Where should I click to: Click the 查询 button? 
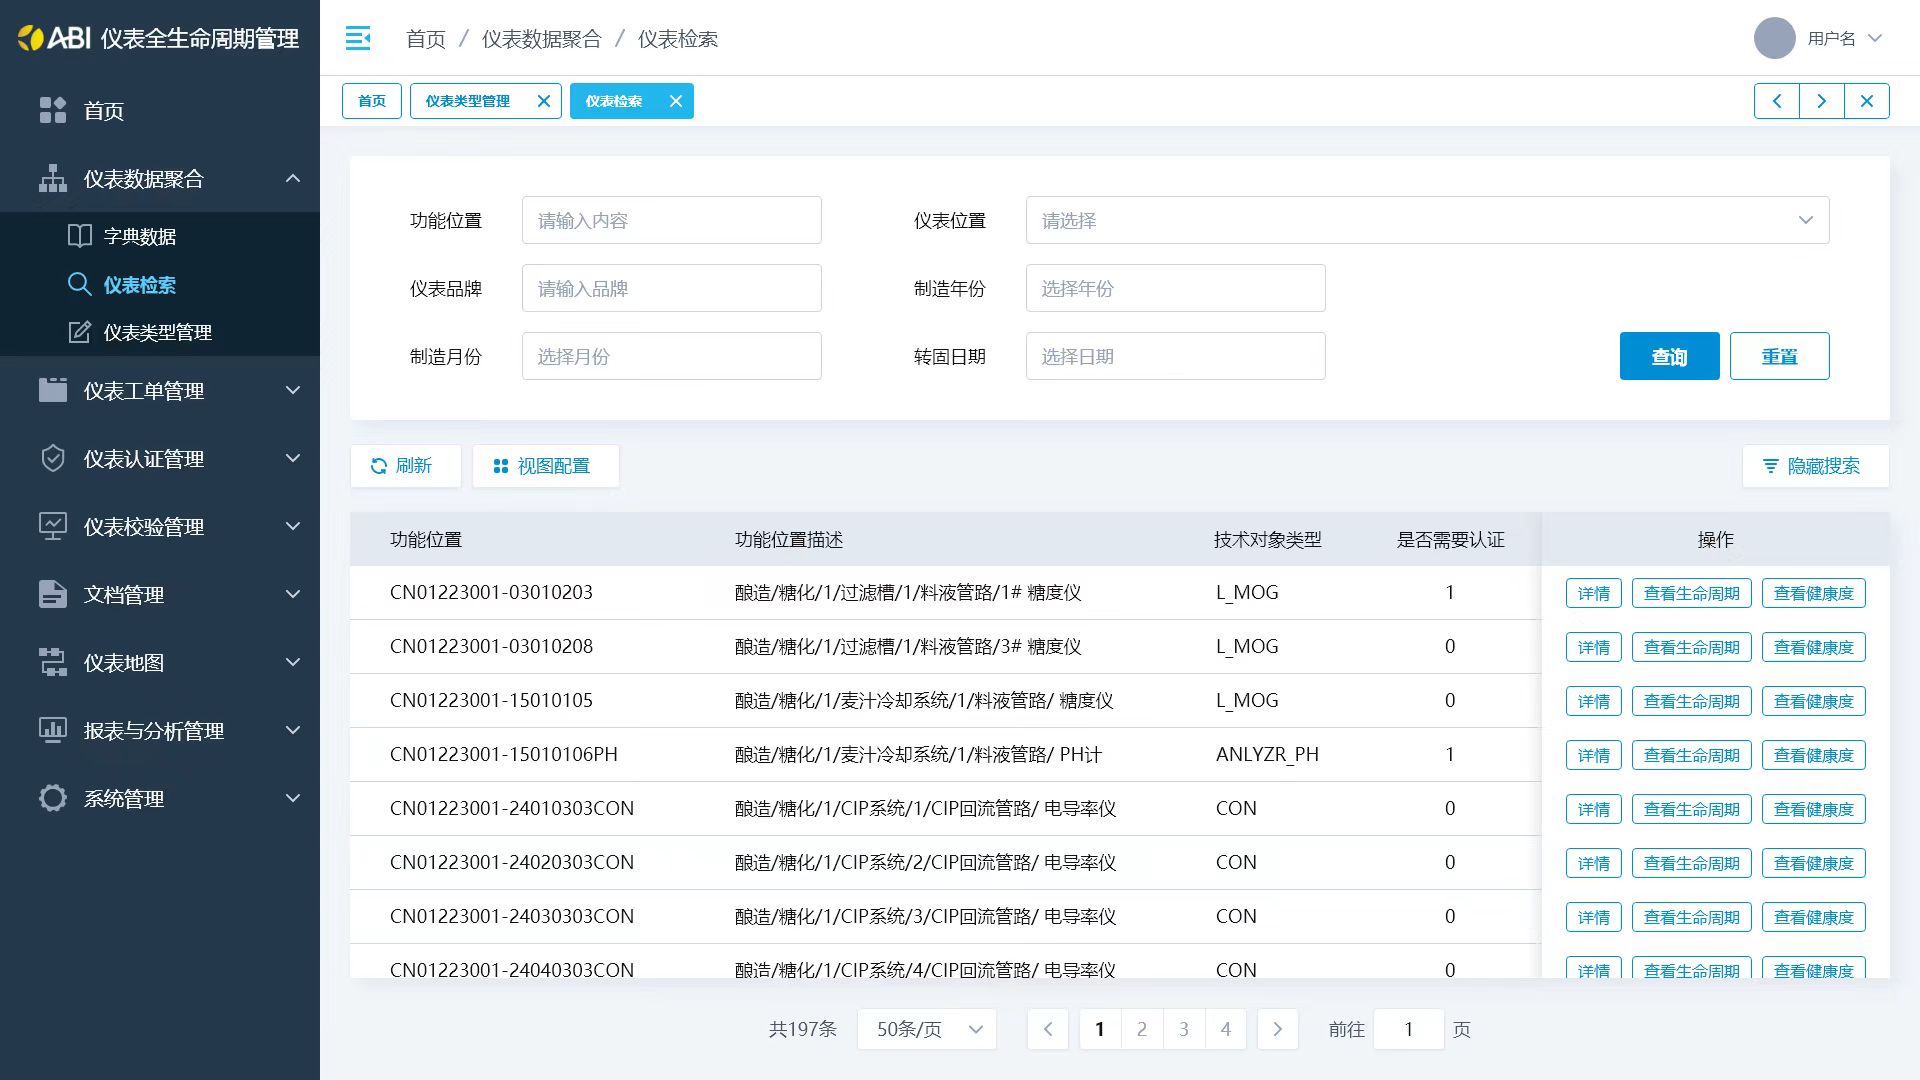(1669, 356)
